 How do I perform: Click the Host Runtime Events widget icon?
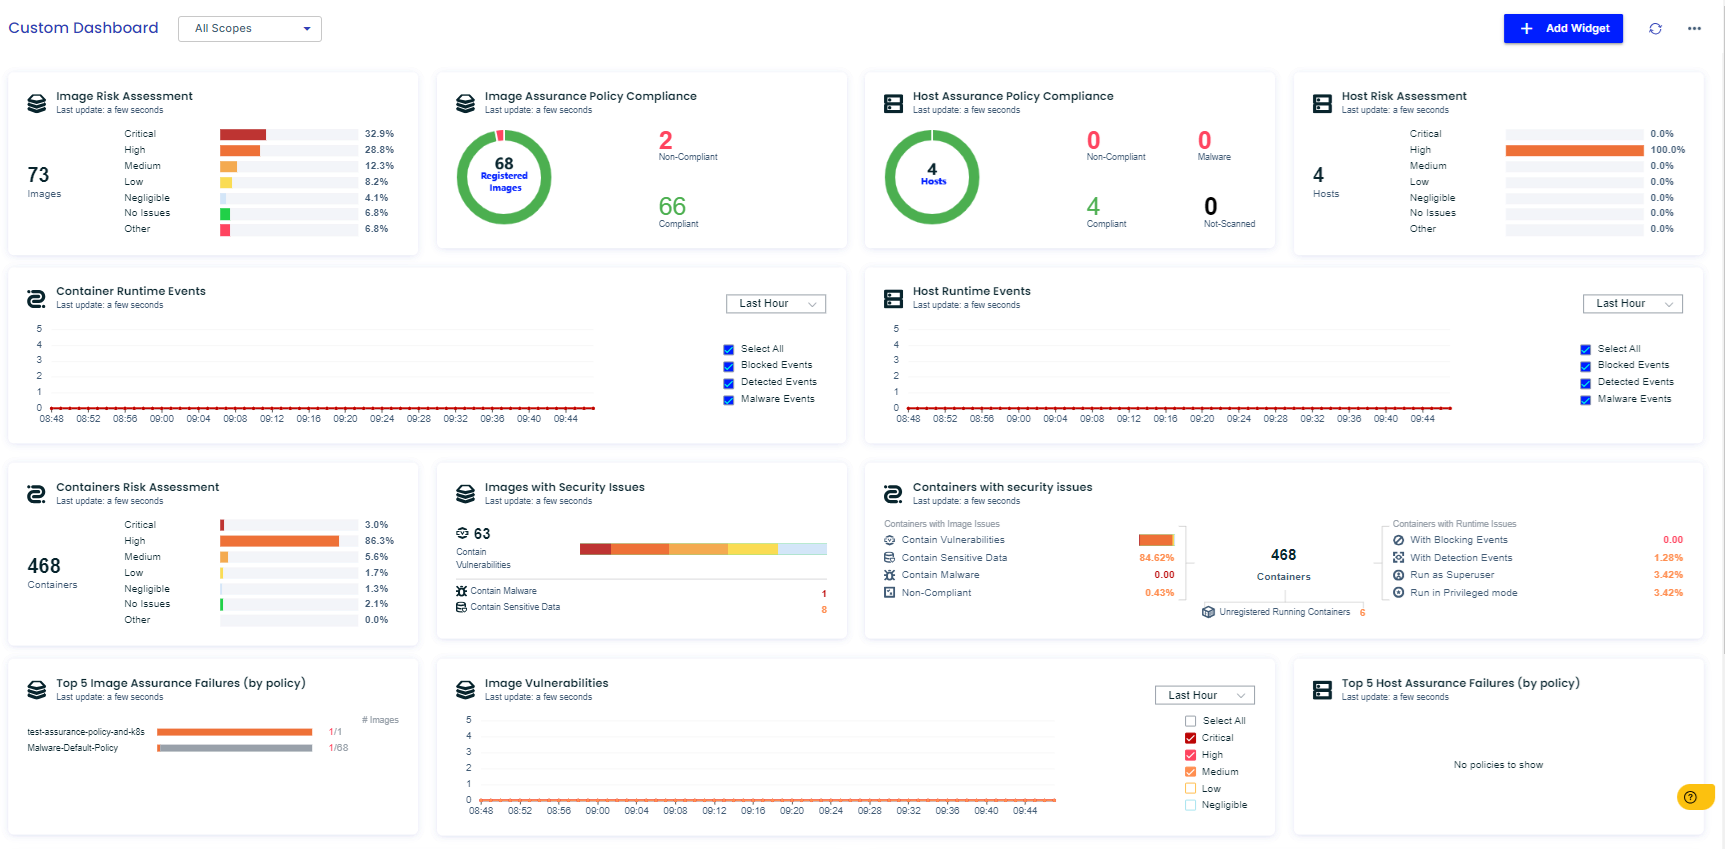[894, 298]
